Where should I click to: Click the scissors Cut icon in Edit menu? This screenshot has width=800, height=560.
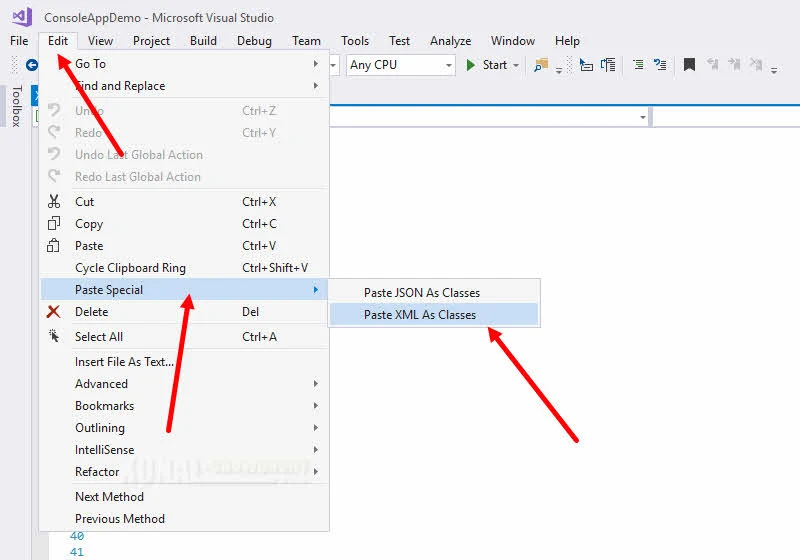click(x=54, y=201)
